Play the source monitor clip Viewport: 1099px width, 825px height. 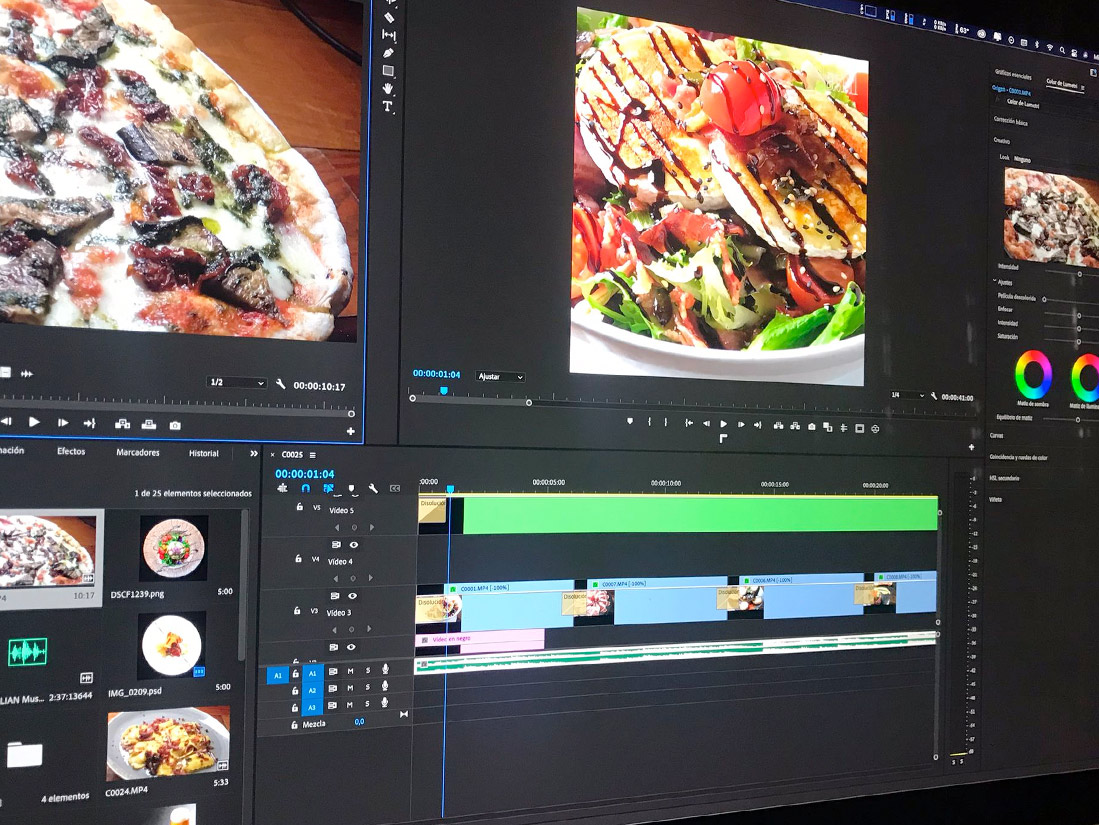[x=34, y=422]
